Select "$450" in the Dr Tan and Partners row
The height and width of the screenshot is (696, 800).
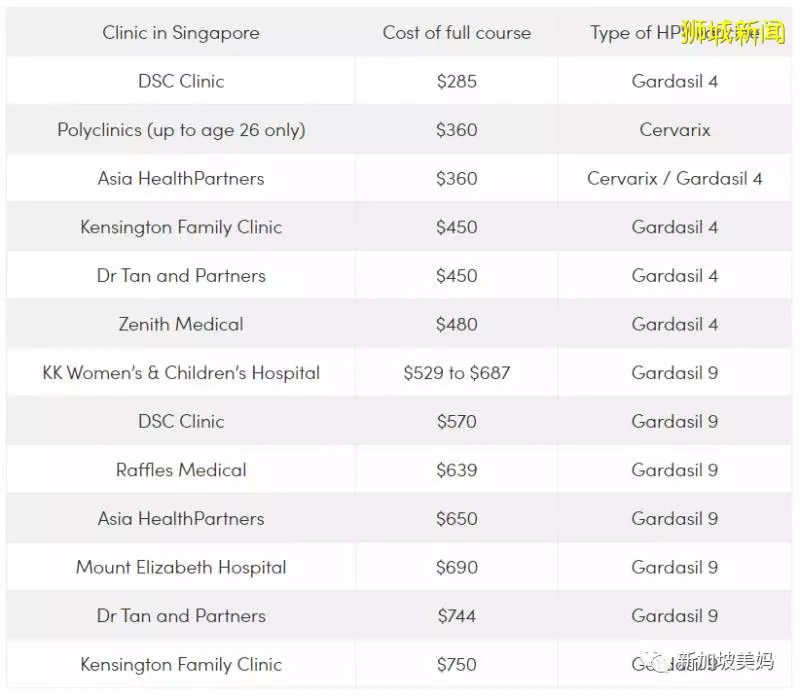pos(457,276)
